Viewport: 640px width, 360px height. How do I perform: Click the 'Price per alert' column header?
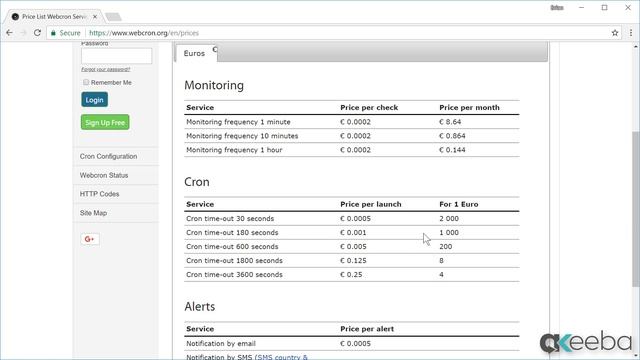coord(367,329)
